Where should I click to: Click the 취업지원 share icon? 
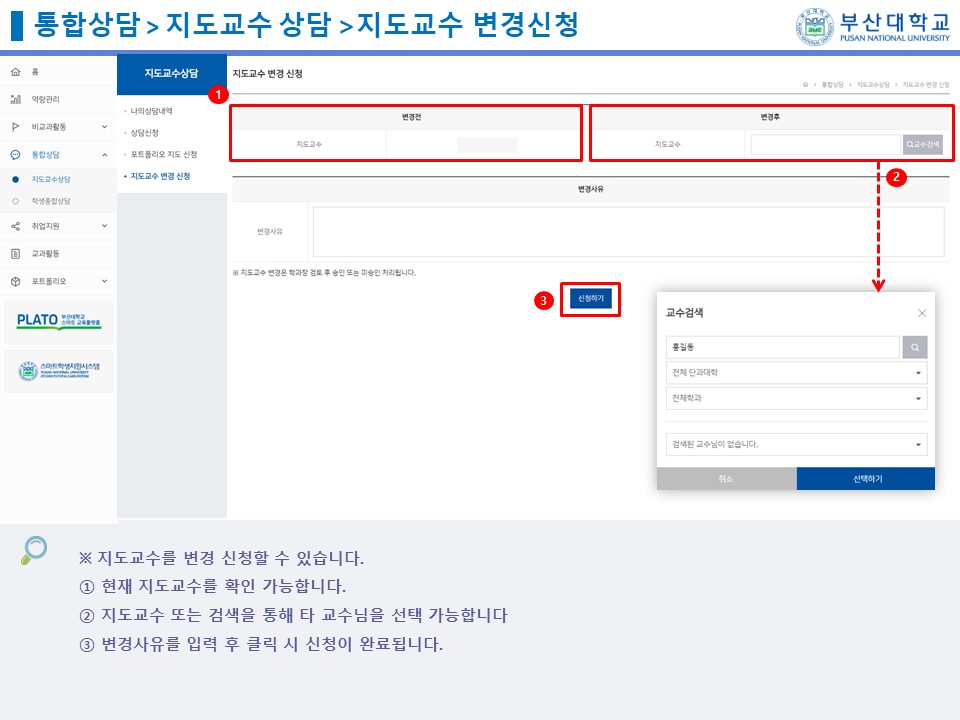tap(15, 227)
